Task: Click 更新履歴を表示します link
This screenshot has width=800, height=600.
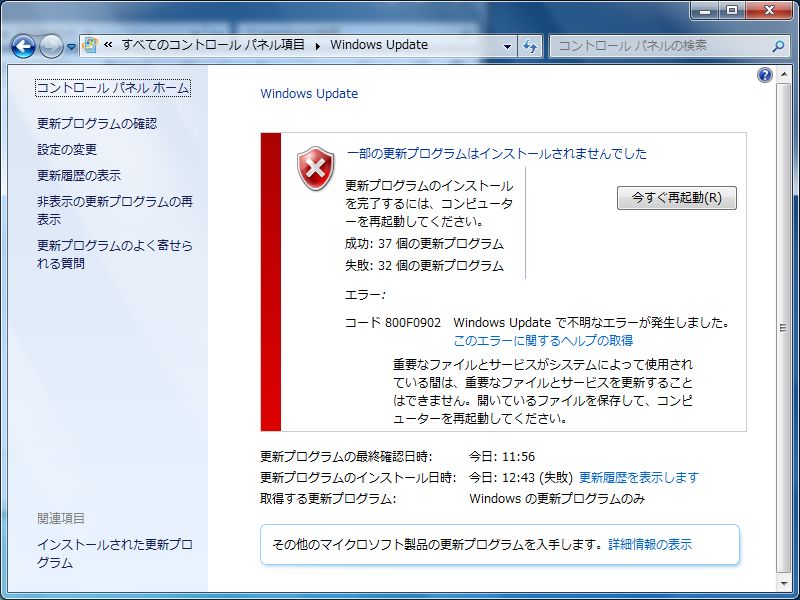Action: pyautogui.click(x=639, y=478)
